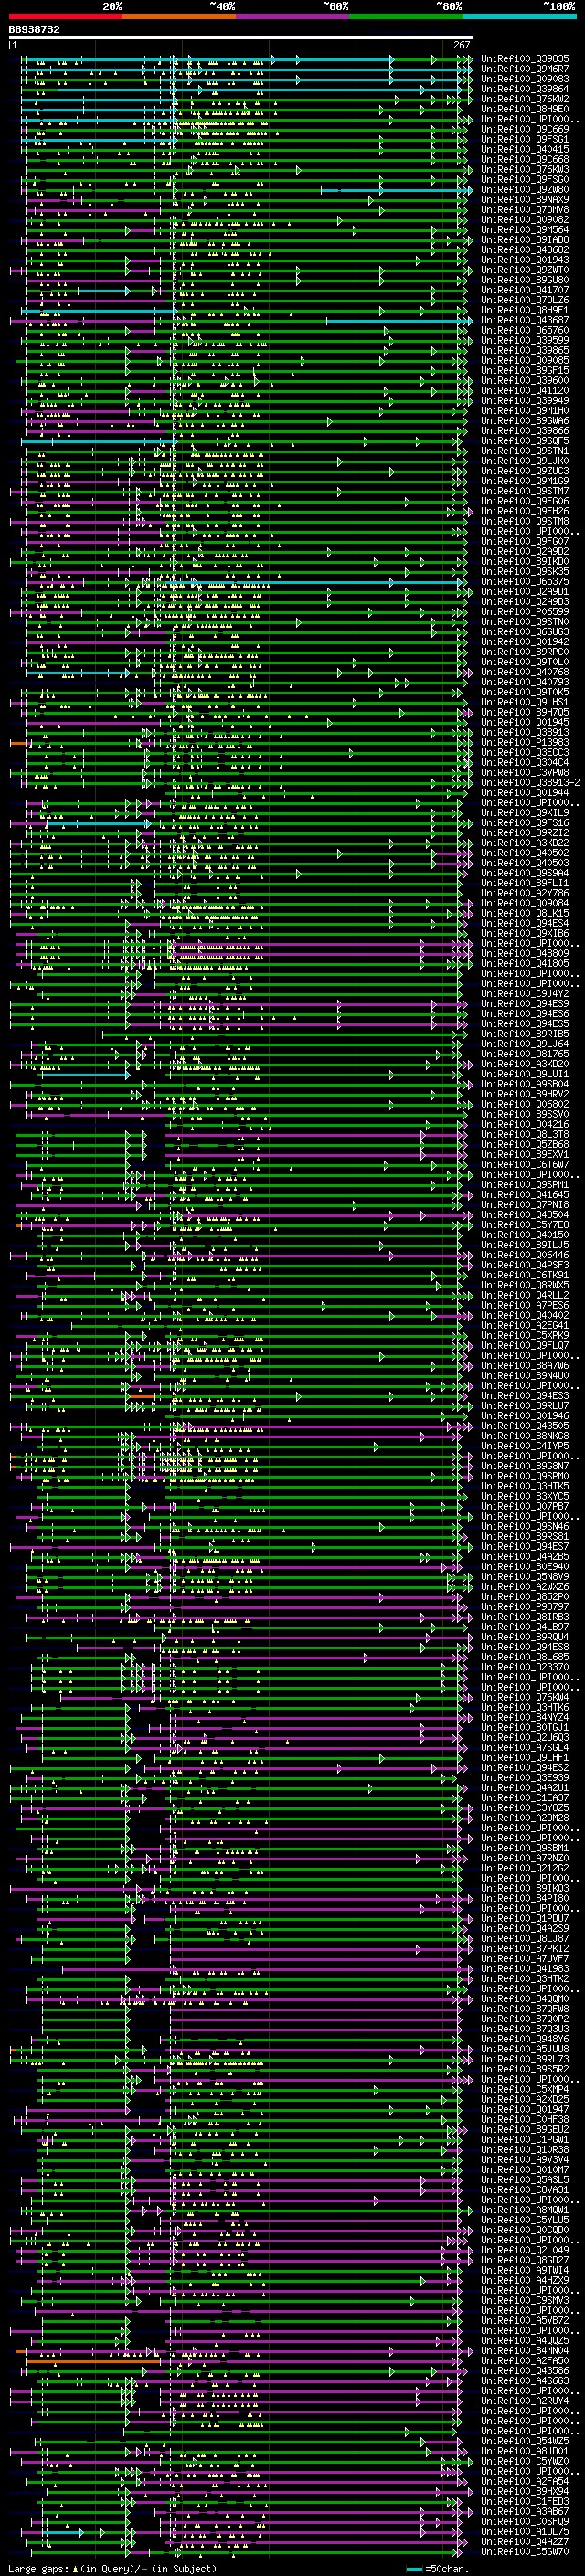Click the cyan ~100% identity legend bar
The image size is (585, 2576).
click(x=519, y=16)
